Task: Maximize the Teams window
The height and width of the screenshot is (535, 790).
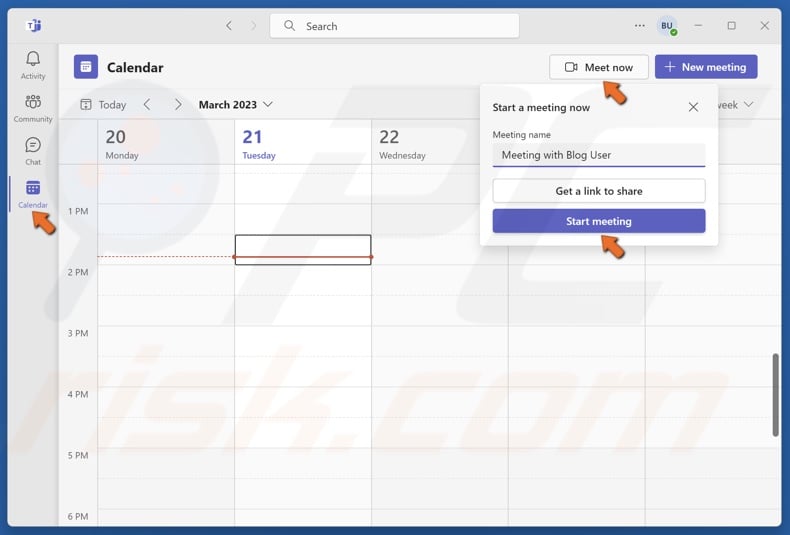Action: [731, 26]
